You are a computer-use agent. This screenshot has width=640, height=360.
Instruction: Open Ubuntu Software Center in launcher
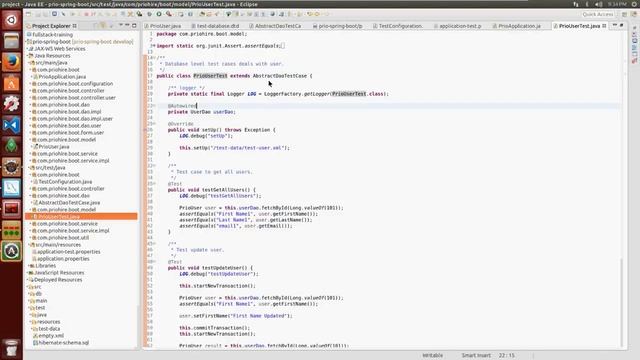11,83
